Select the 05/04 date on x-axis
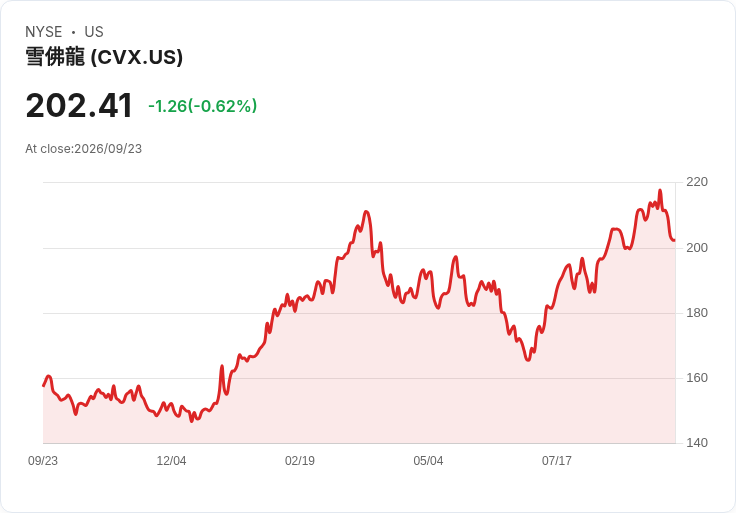 (428, 461)
